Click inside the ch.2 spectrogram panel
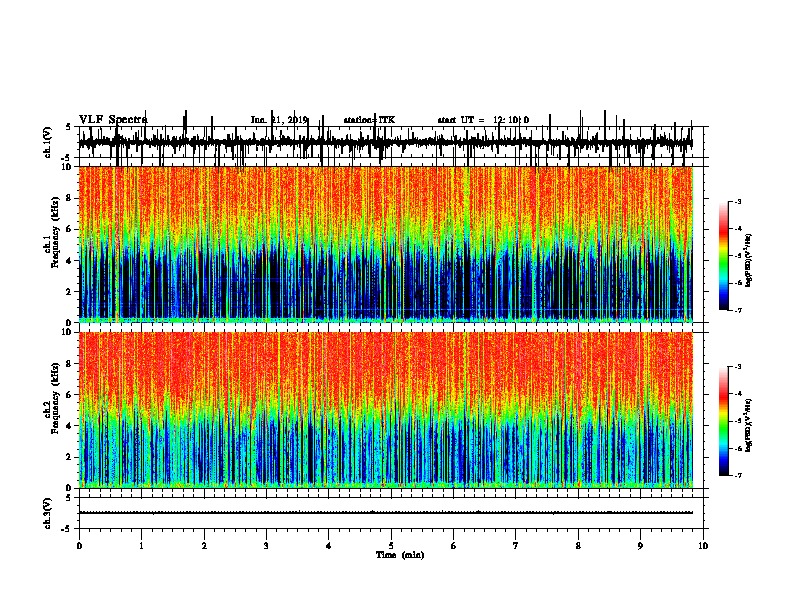This screenshot has height=612, width=792. pos(385,410)
